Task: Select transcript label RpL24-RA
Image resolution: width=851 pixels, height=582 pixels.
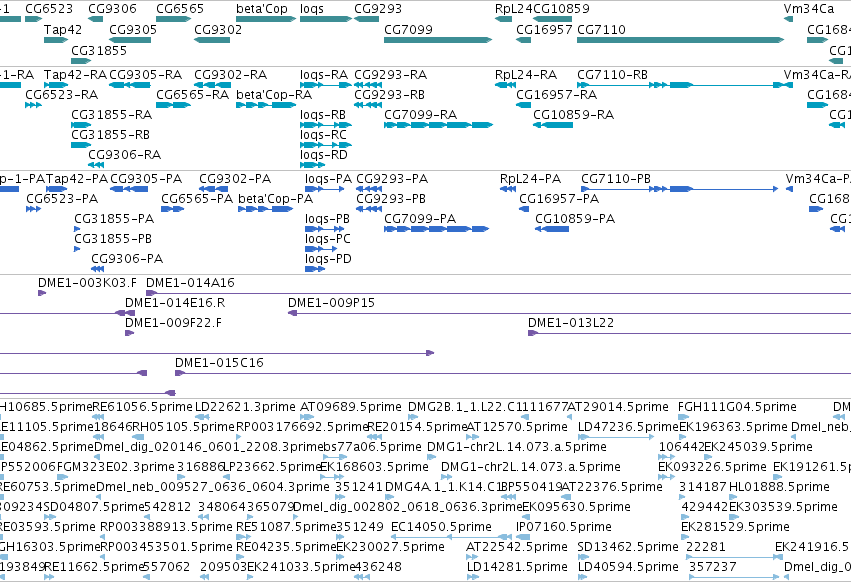Action: point(526,74)
